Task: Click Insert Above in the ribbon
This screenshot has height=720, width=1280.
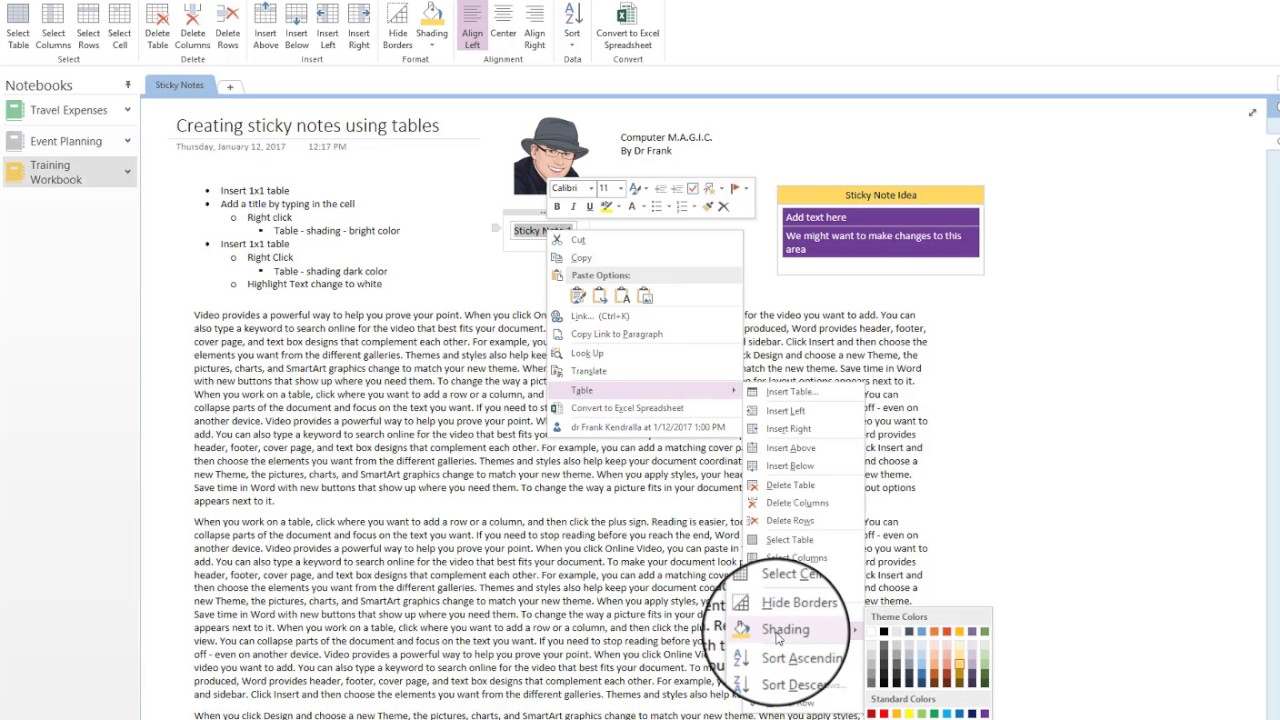Action: pyautogui.click(x=266, y=26)
